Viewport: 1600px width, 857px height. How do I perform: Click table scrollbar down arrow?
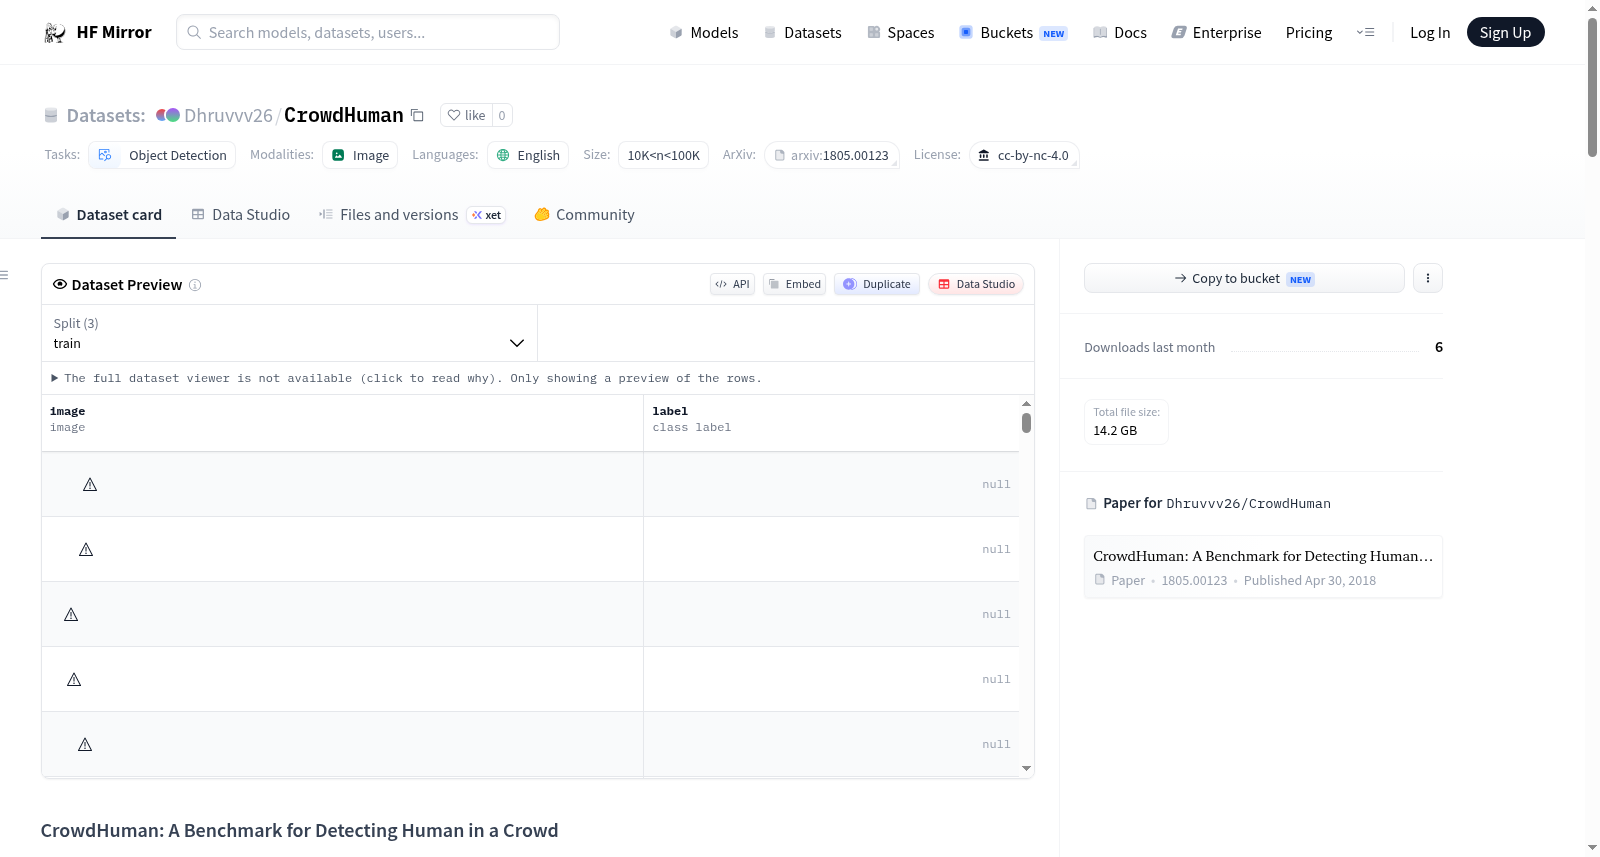coord(1026,769)
